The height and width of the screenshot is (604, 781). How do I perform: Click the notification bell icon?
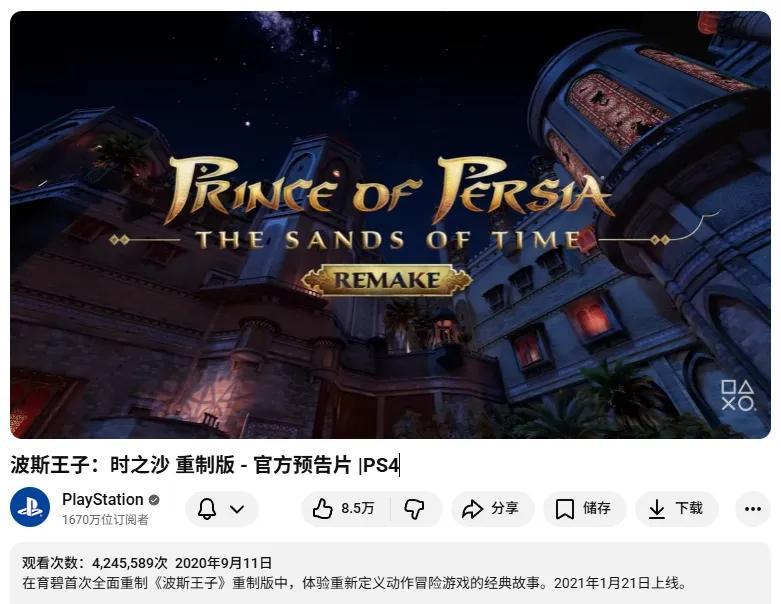pyautogui.click(x=207, y=509)
